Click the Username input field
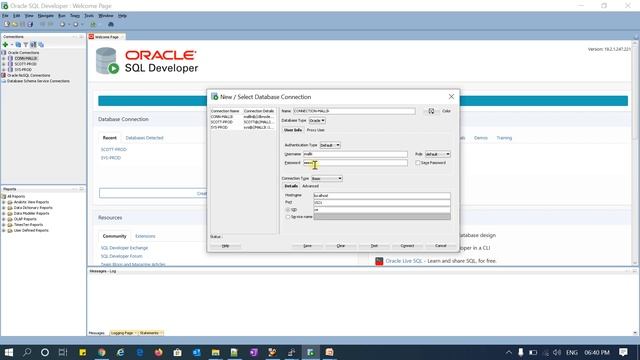Viewport: 640px width, 360px height. (355, 154)
